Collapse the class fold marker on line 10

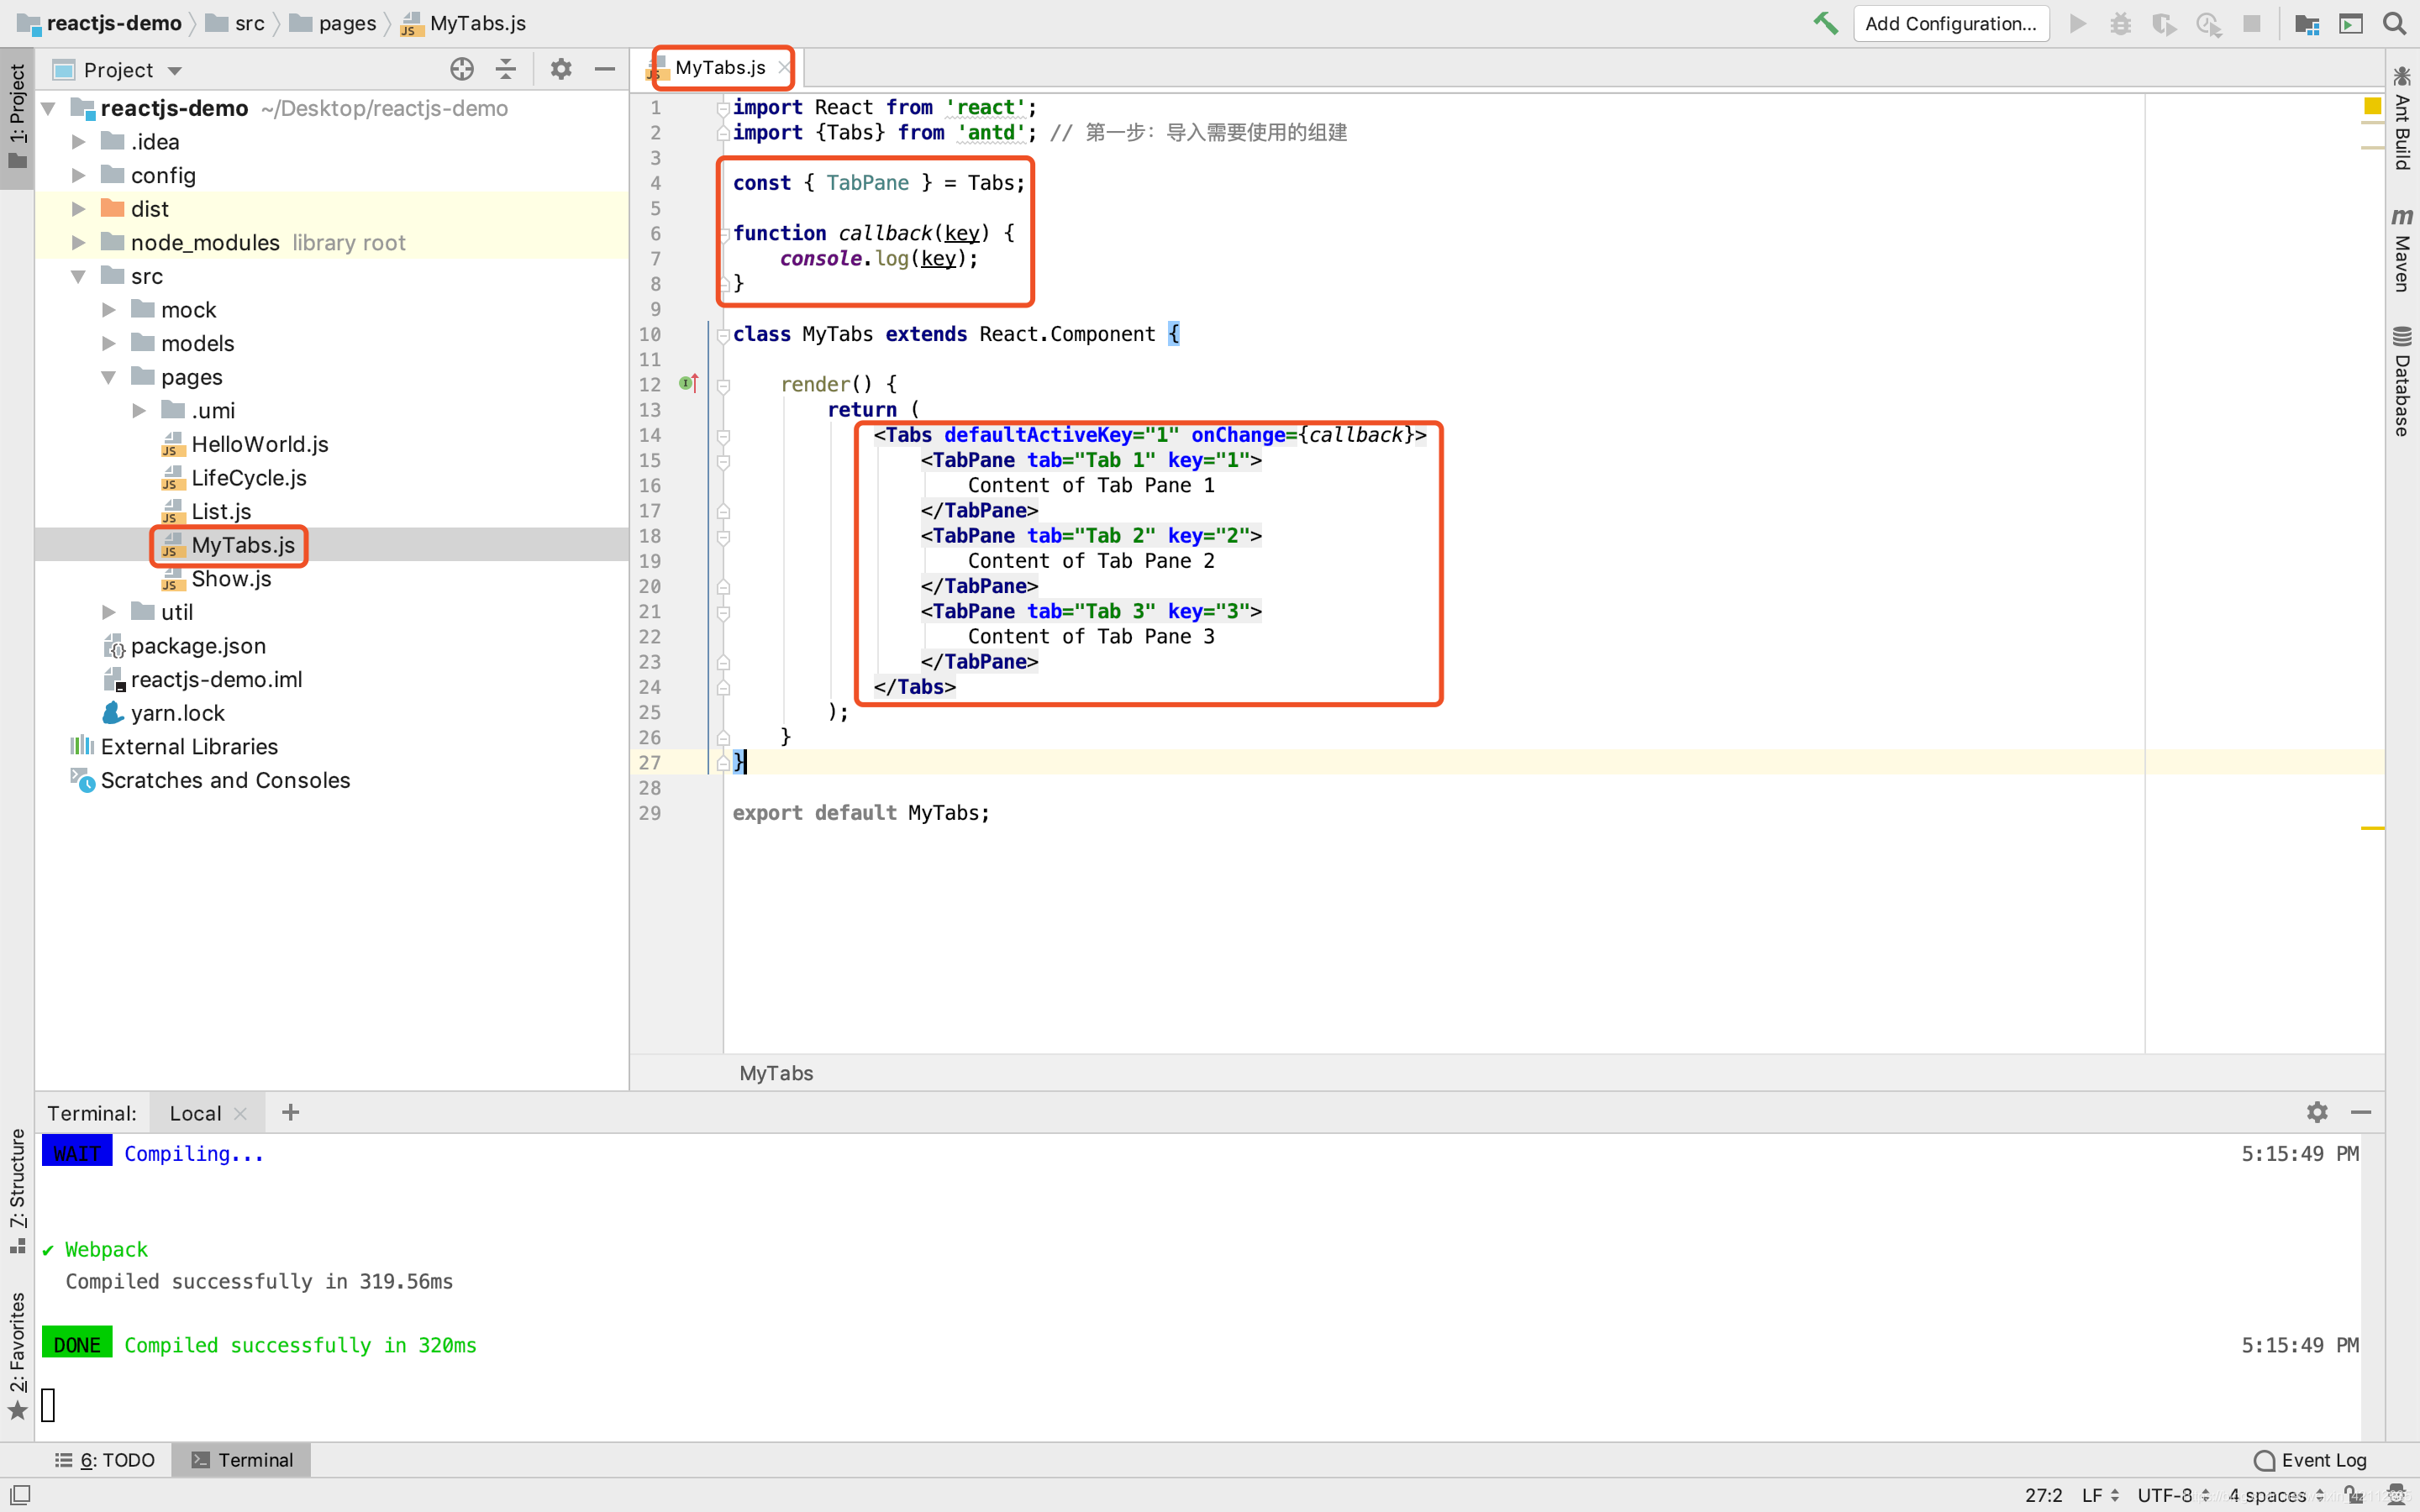(x=723, y=335)
